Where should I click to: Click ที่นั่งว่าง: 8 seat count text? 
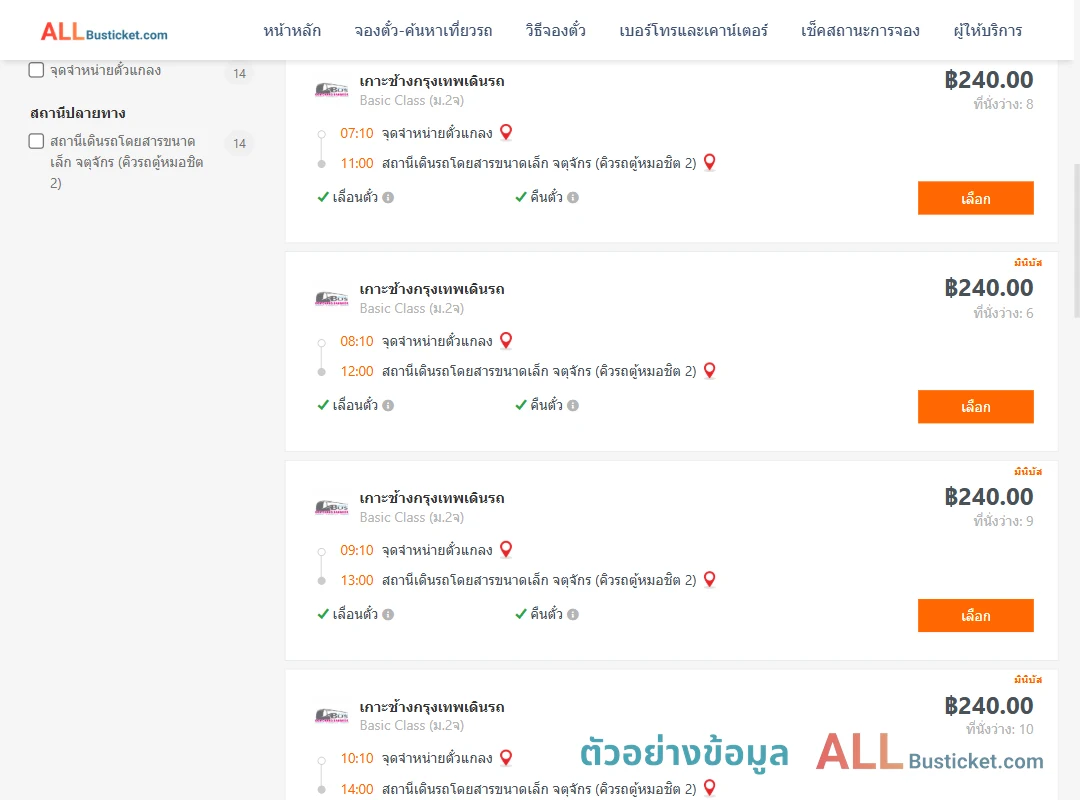(x=1003, y=104)
